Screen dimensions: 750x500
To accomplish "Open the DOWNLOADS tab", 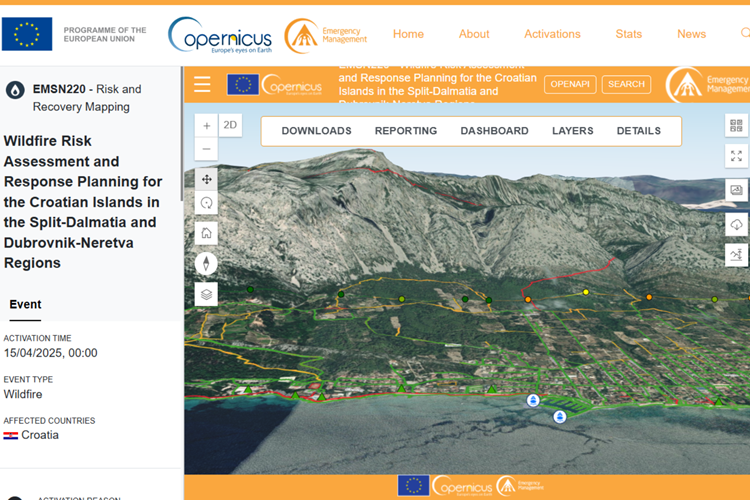I will click(316, 131).
